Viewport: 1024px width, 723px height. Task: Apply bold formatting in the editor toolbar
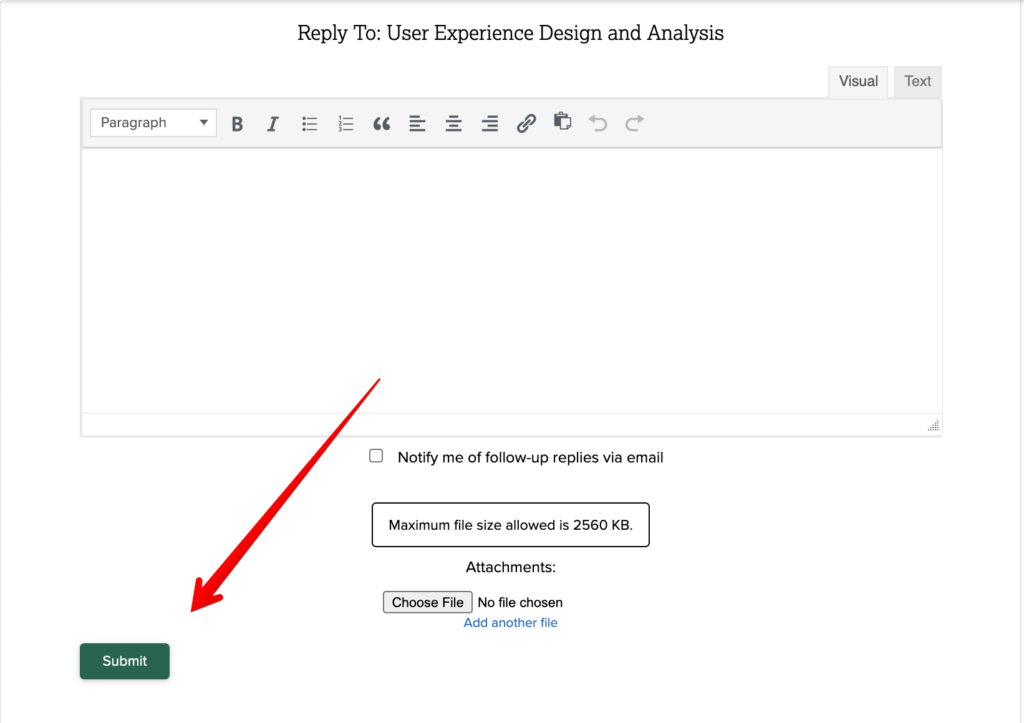[x=237, y=122]
